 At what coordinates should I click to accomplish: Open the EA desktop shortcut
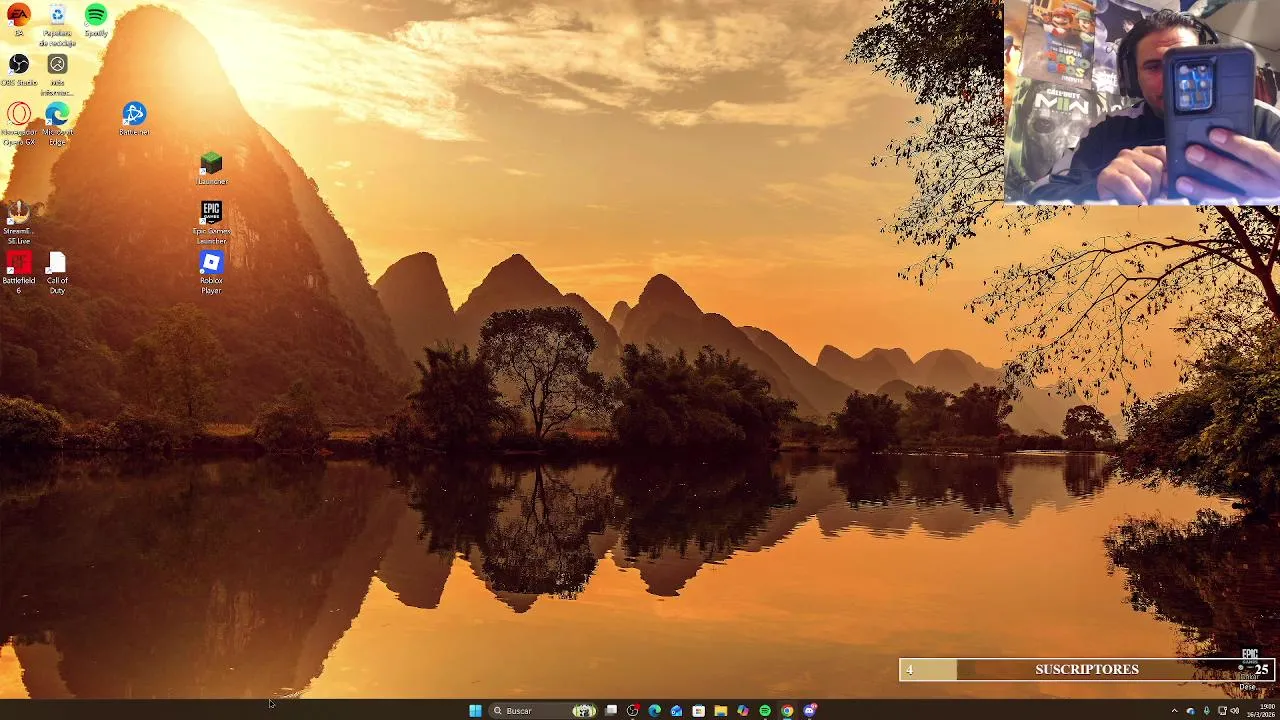19,20
